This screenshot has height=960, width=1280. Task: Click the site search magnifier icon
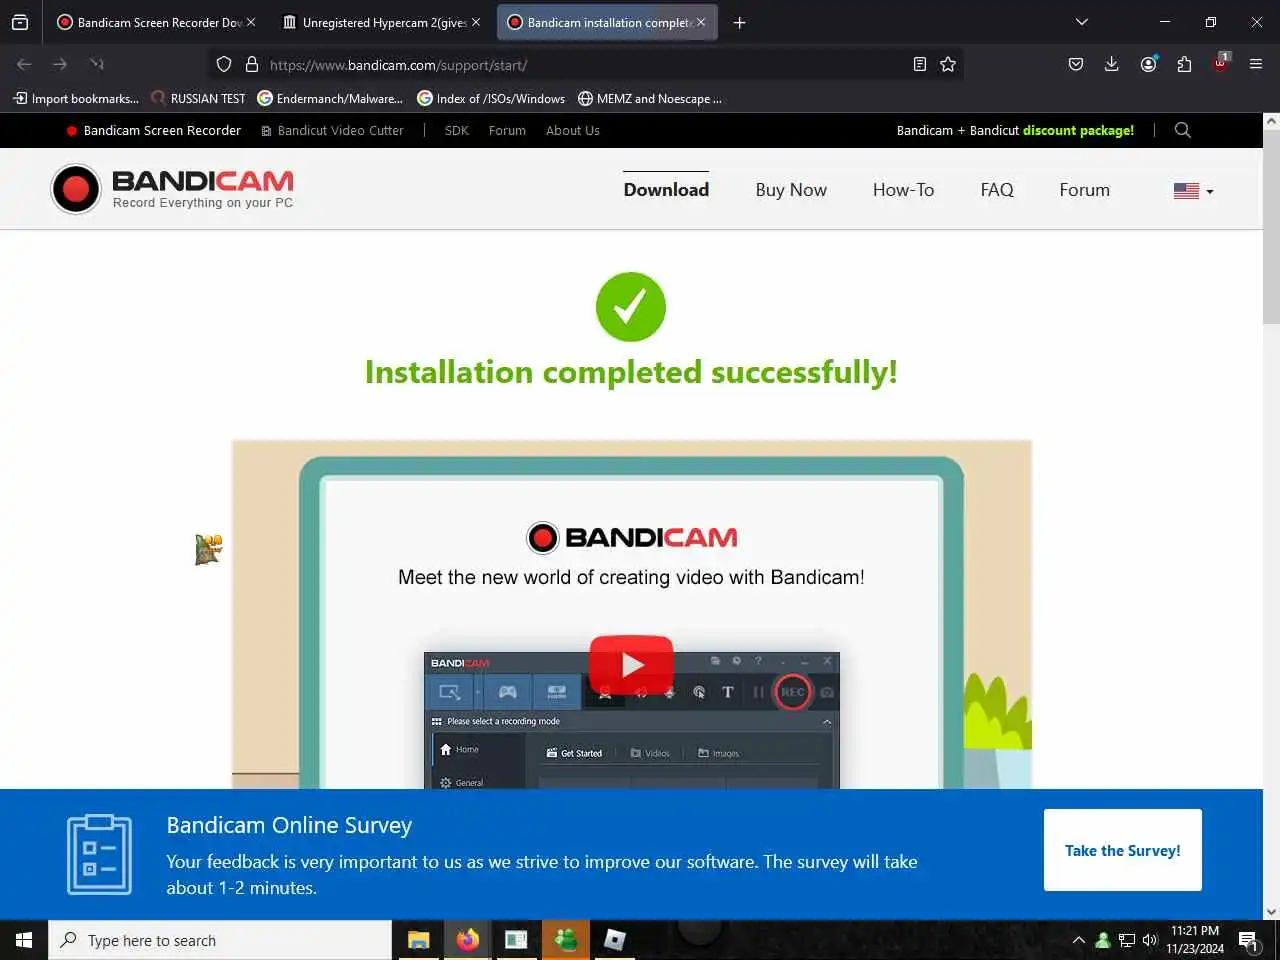click(1183, 130)
